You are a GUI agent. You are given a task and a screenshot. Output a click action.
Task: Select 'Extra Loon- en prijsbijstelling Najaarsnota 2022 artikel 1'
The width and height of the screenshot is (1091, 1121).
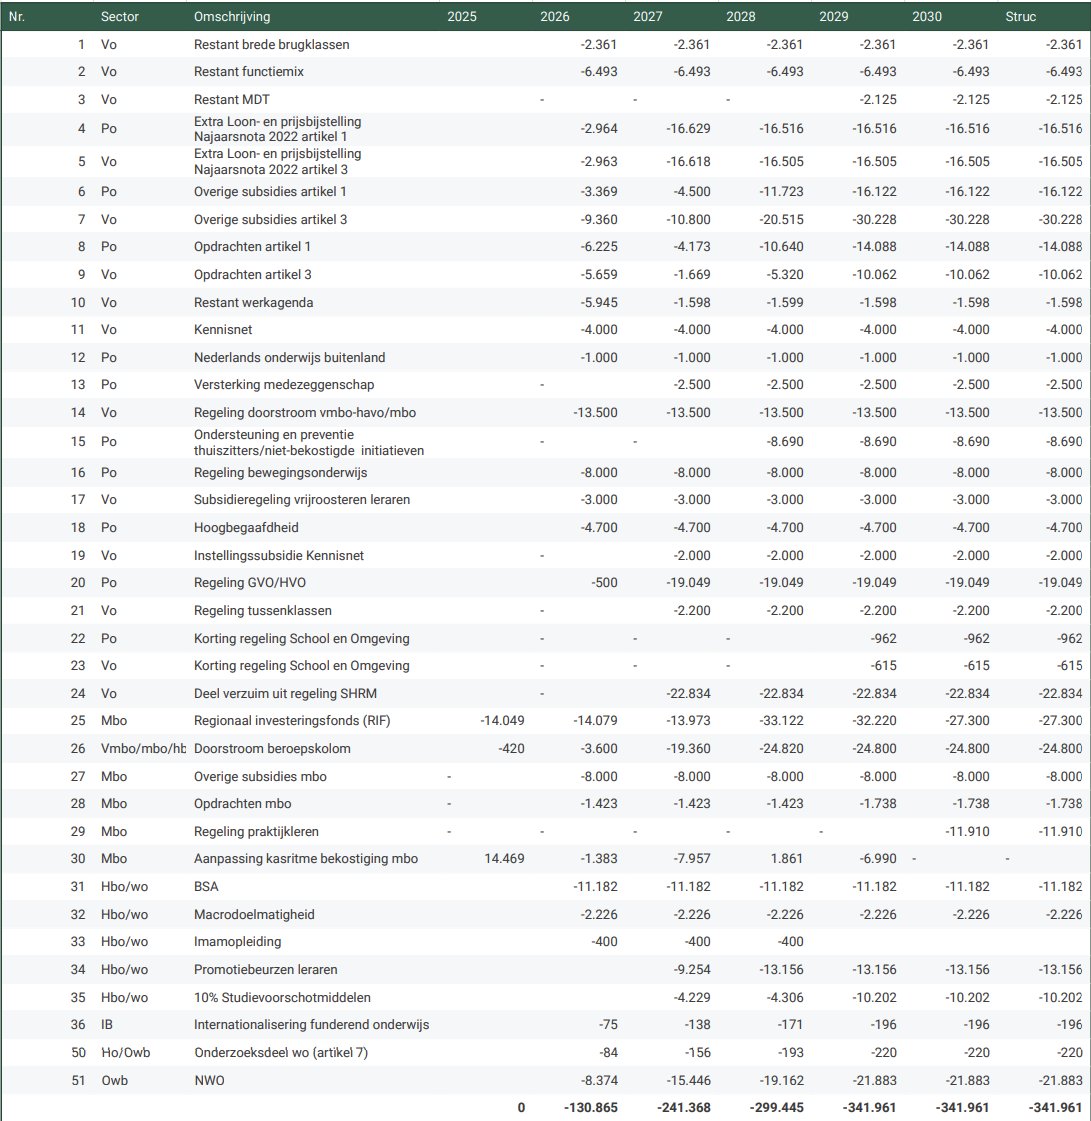tap(277, 129)
